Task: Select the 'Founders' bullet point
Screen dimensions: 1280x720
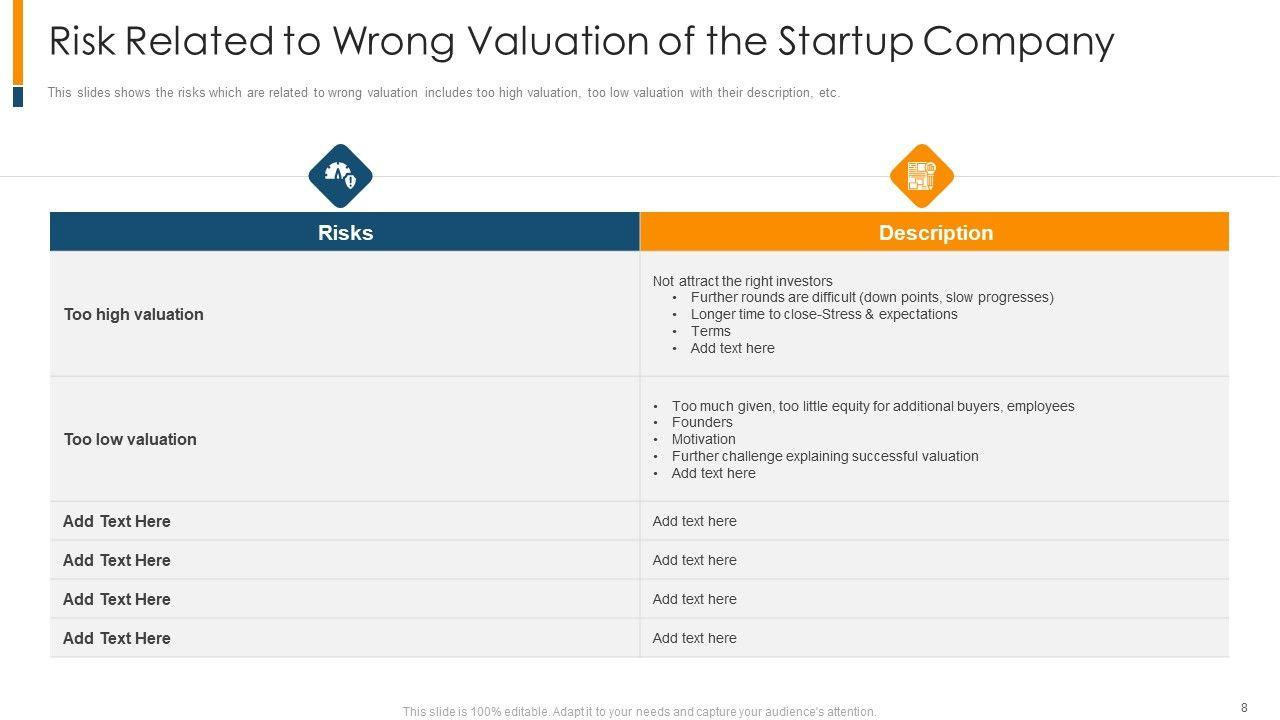Action: [x=702, y=422]
